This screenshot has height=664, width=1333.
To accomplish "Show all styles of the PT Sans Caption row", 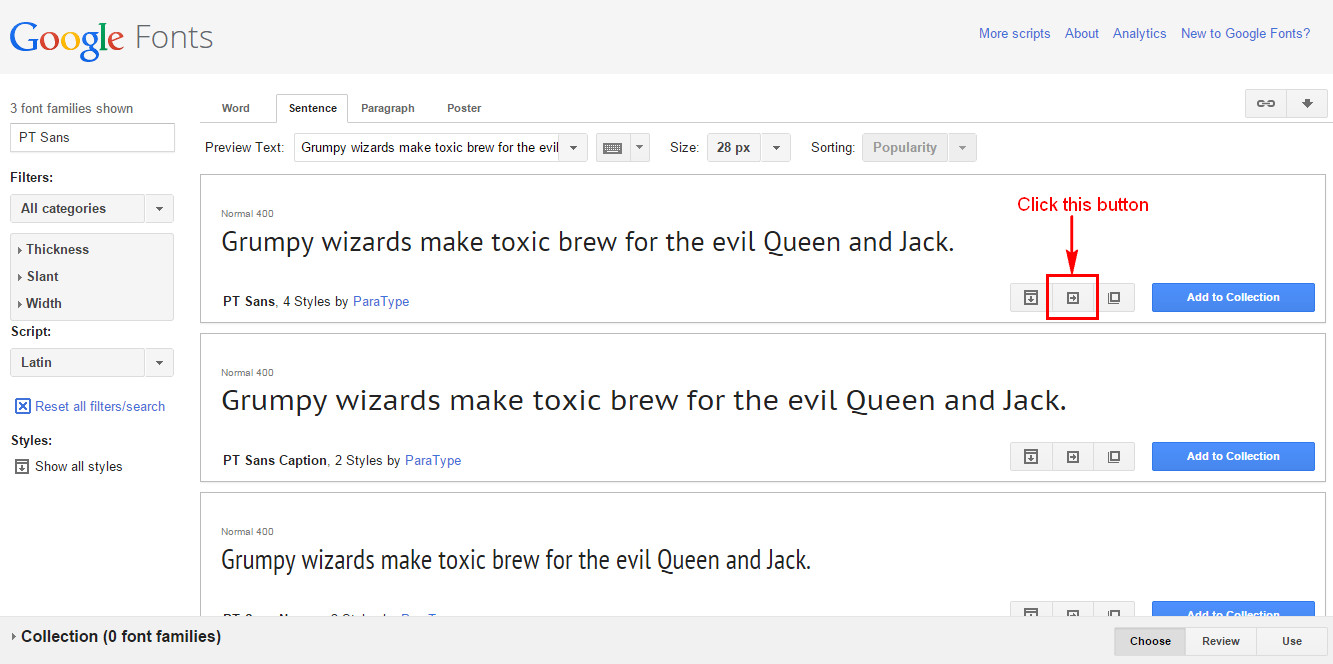I will [1031, 457].
